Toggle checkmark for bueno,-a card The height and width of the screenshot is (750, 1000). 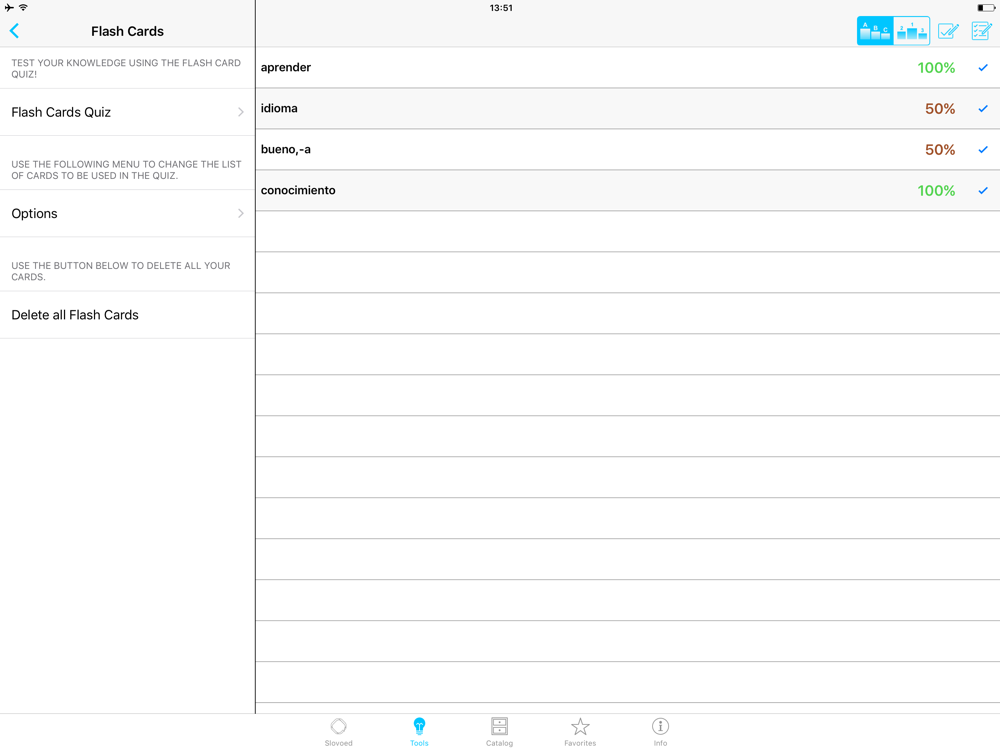click(983, 149)
